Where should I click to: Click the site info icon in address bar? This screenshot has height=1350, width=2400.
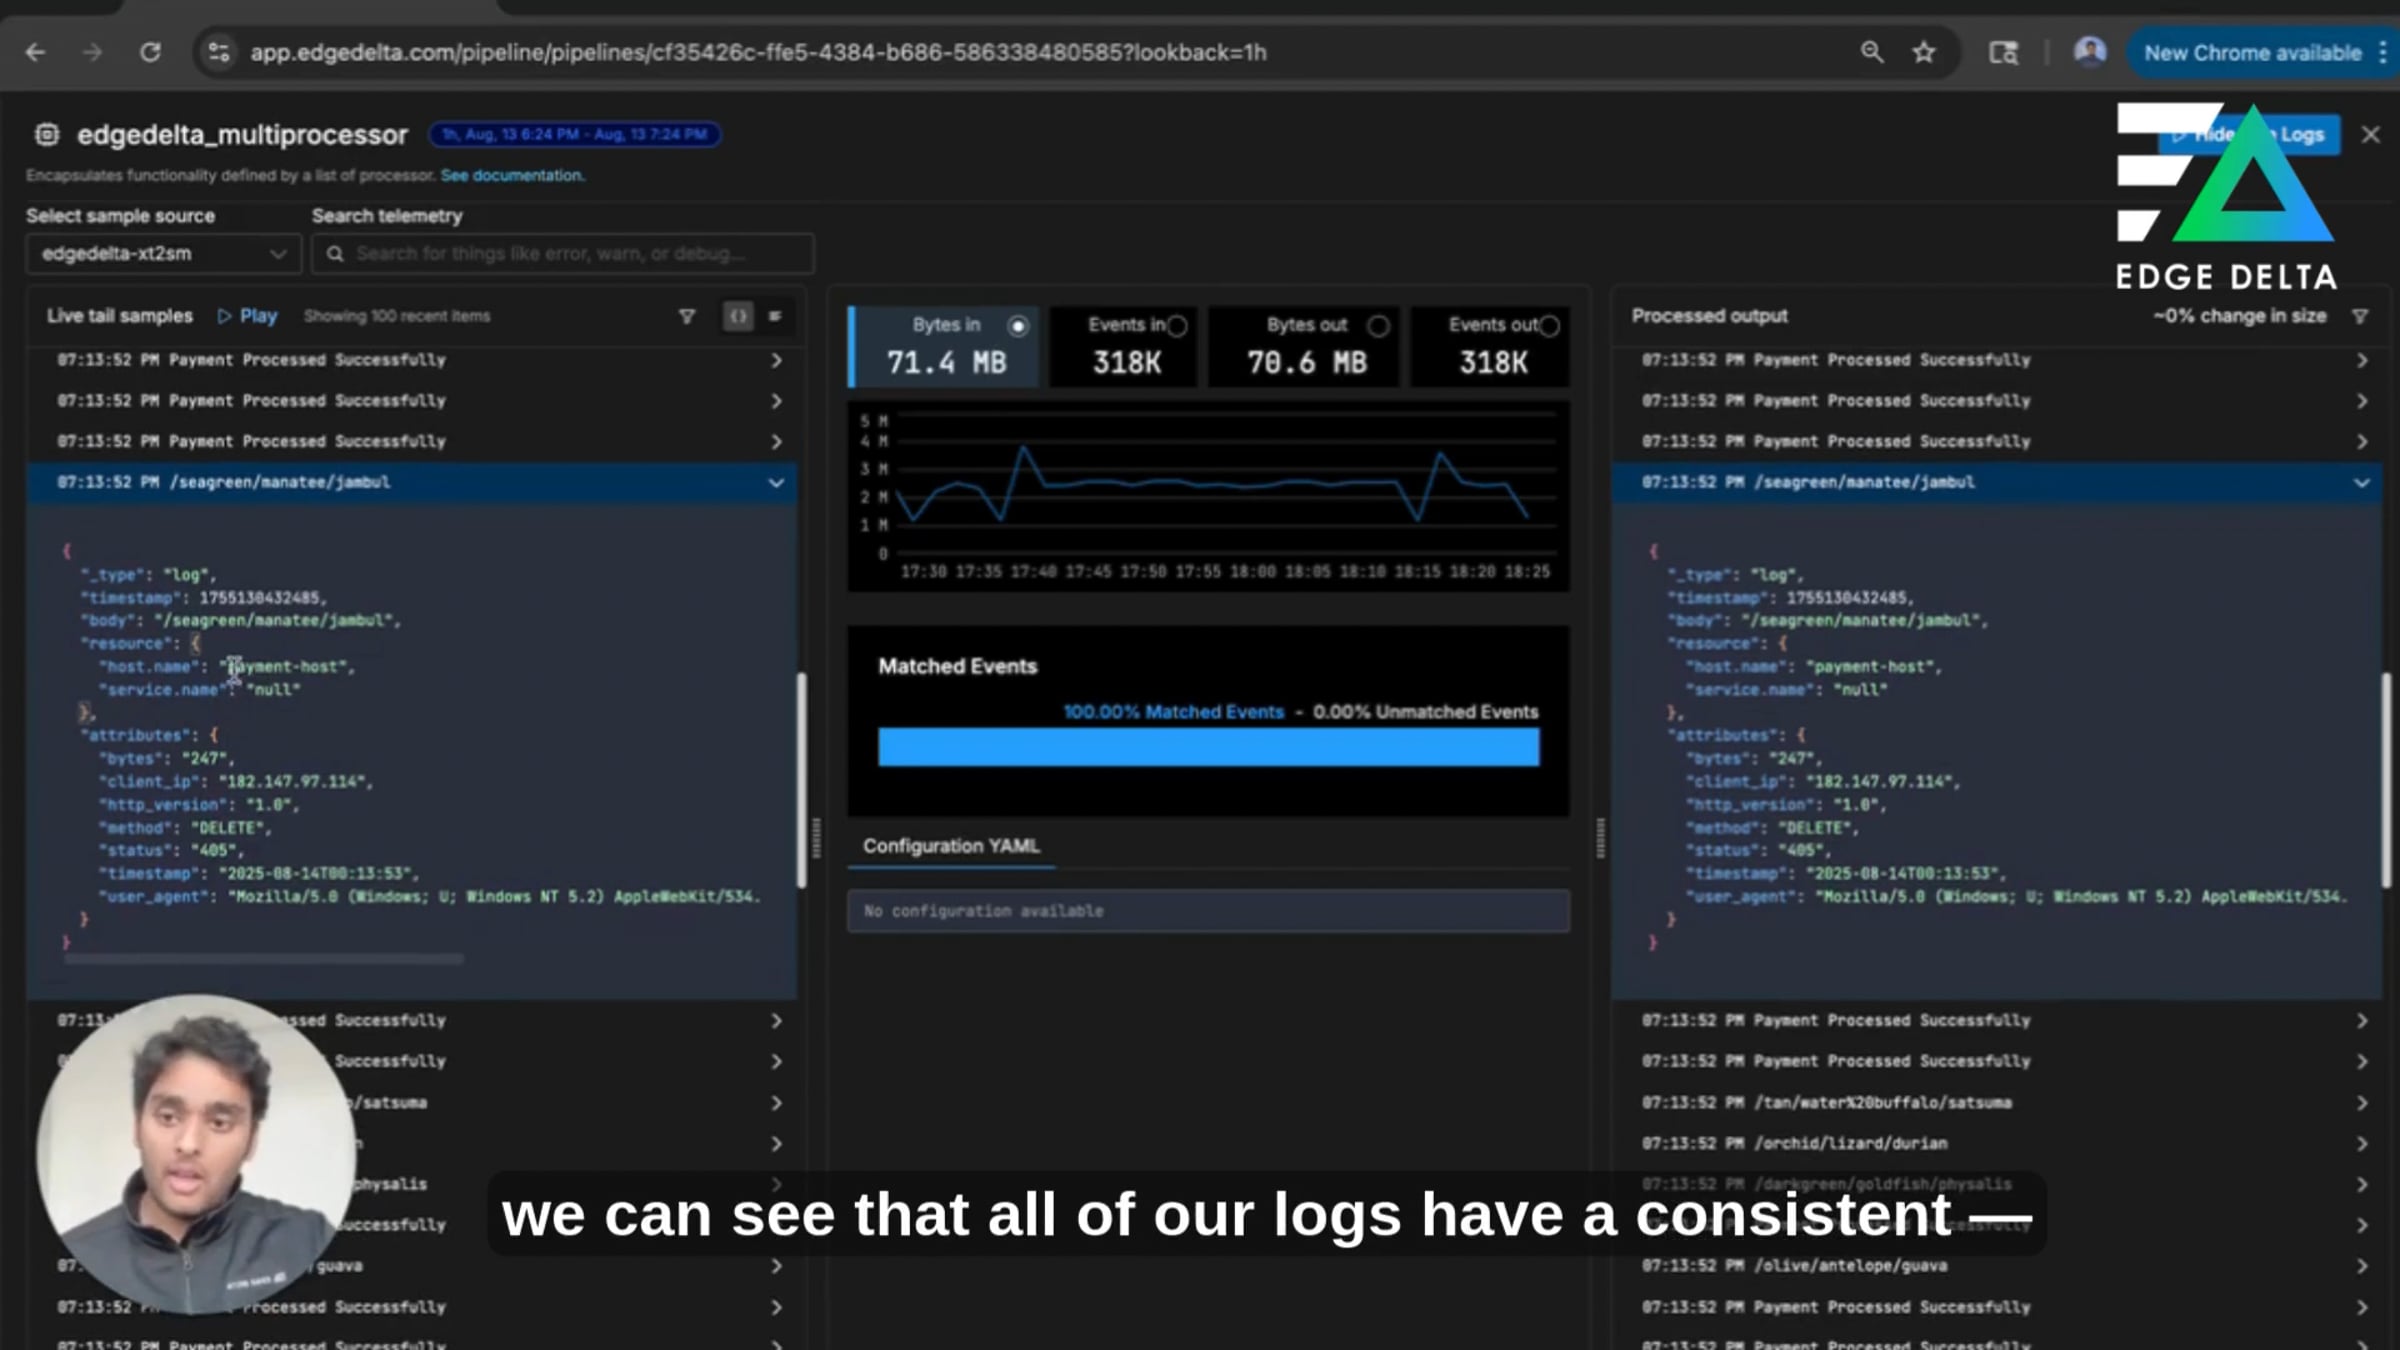(219, 52)
